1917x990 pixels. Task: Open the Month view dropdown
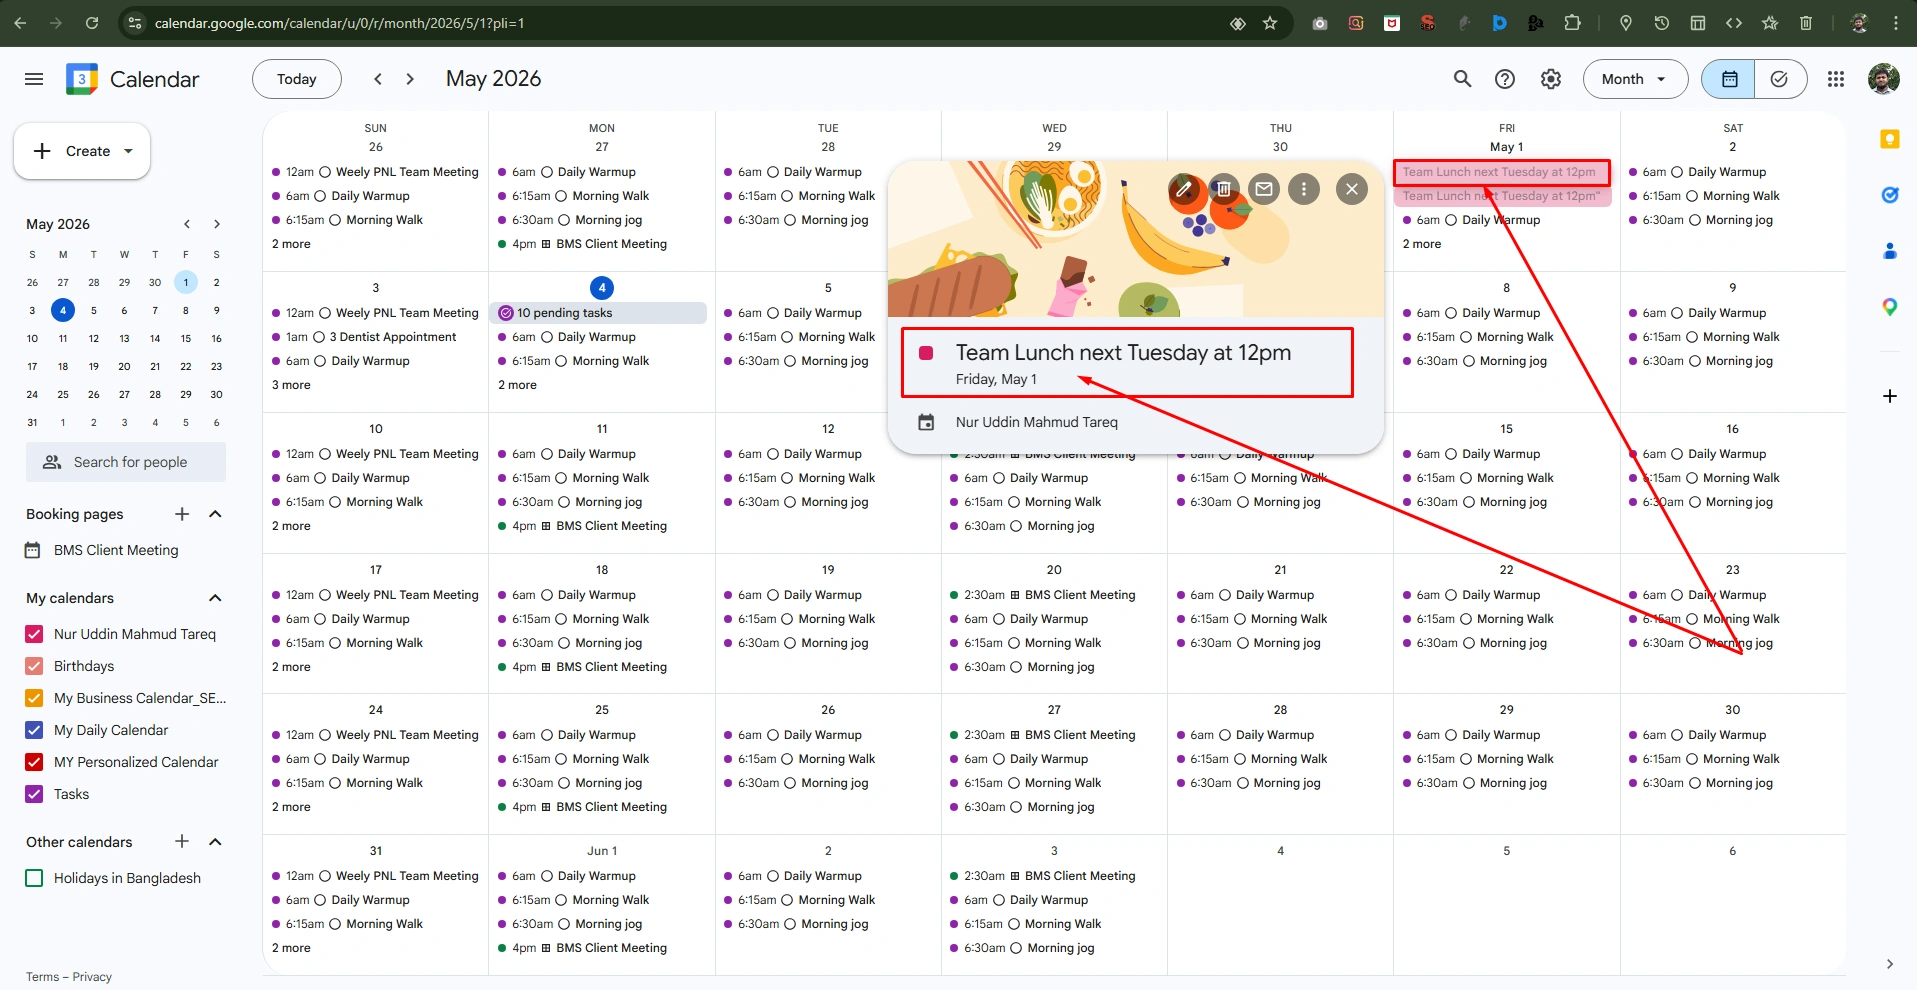(x=1635, y=79)
